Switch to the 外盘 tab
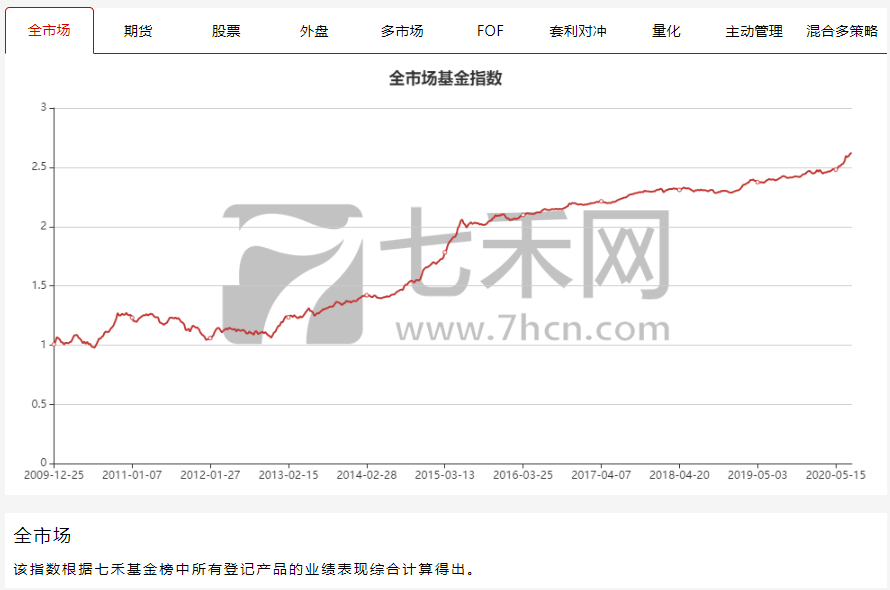The height and width of the screenshot is (590, 890). coord(314,31)
